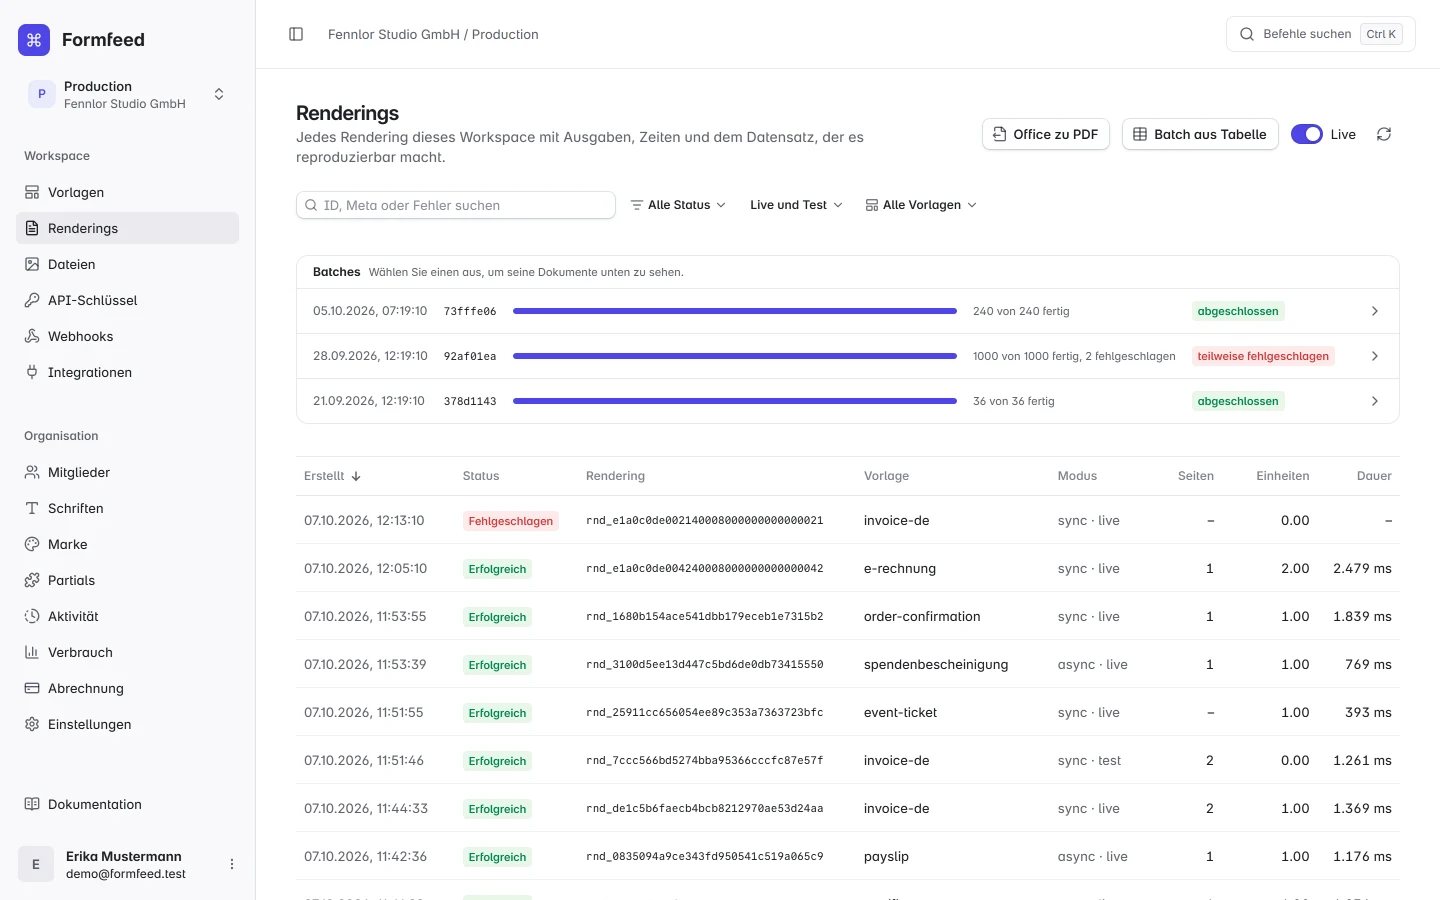1440x900 pixels.
Task: Click the Batch aus Tabelle button
Action: 1200,134
